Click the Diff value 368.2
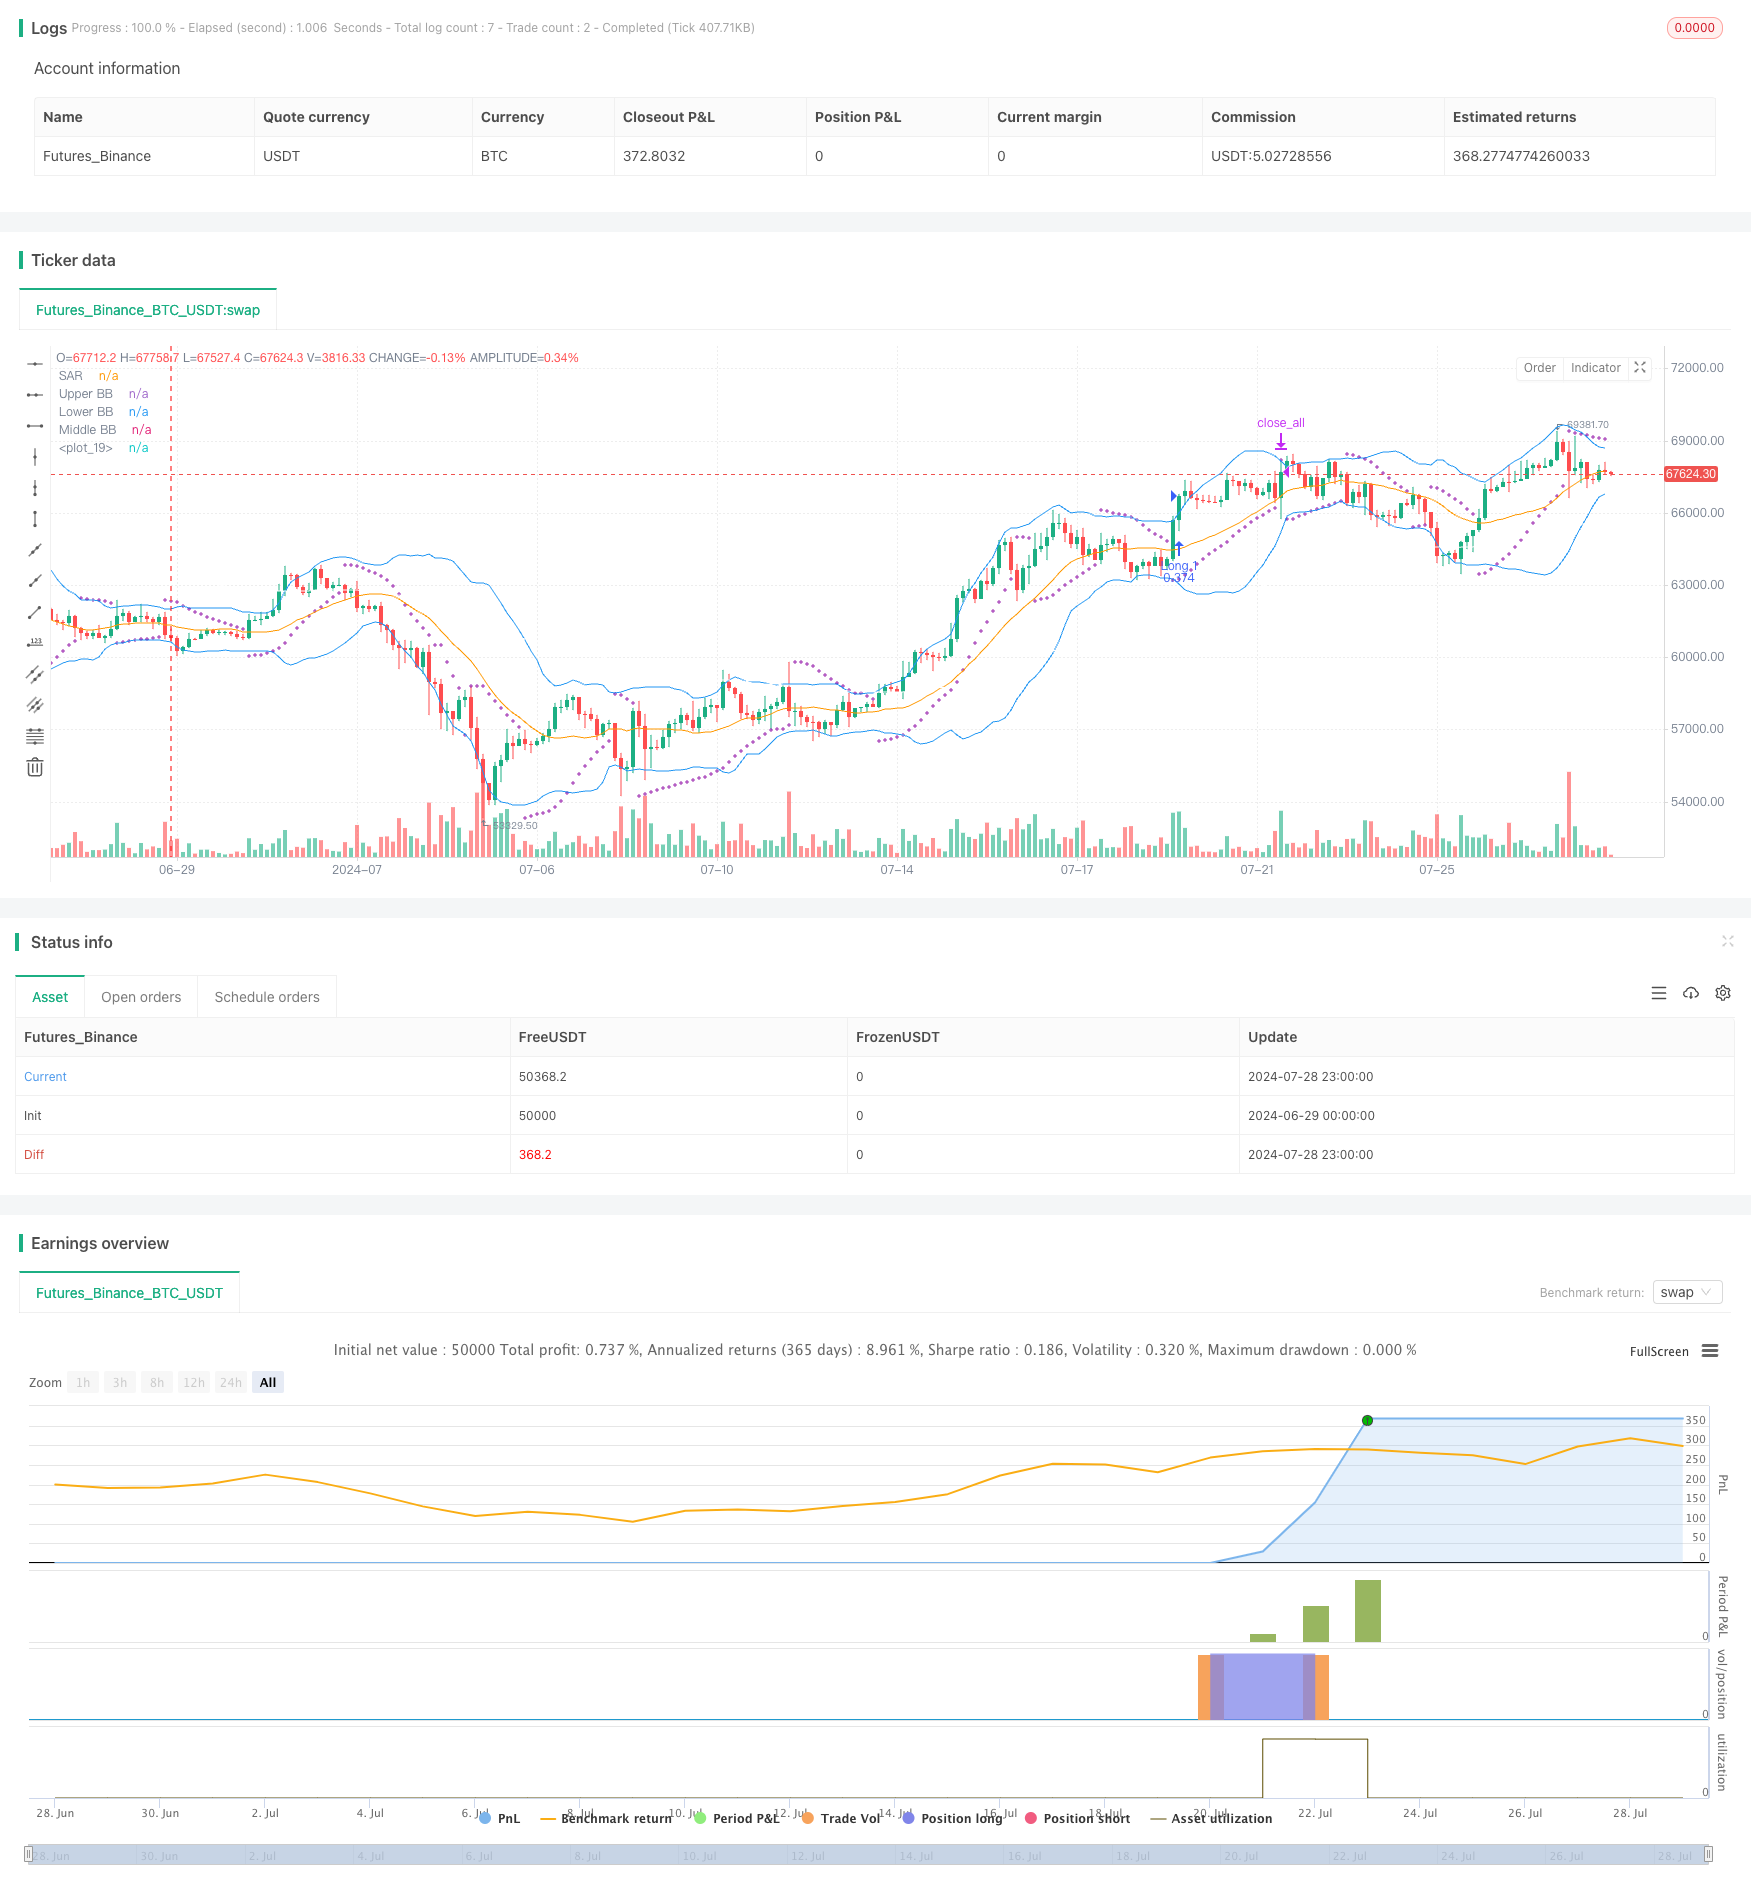 click(535, 1155)
